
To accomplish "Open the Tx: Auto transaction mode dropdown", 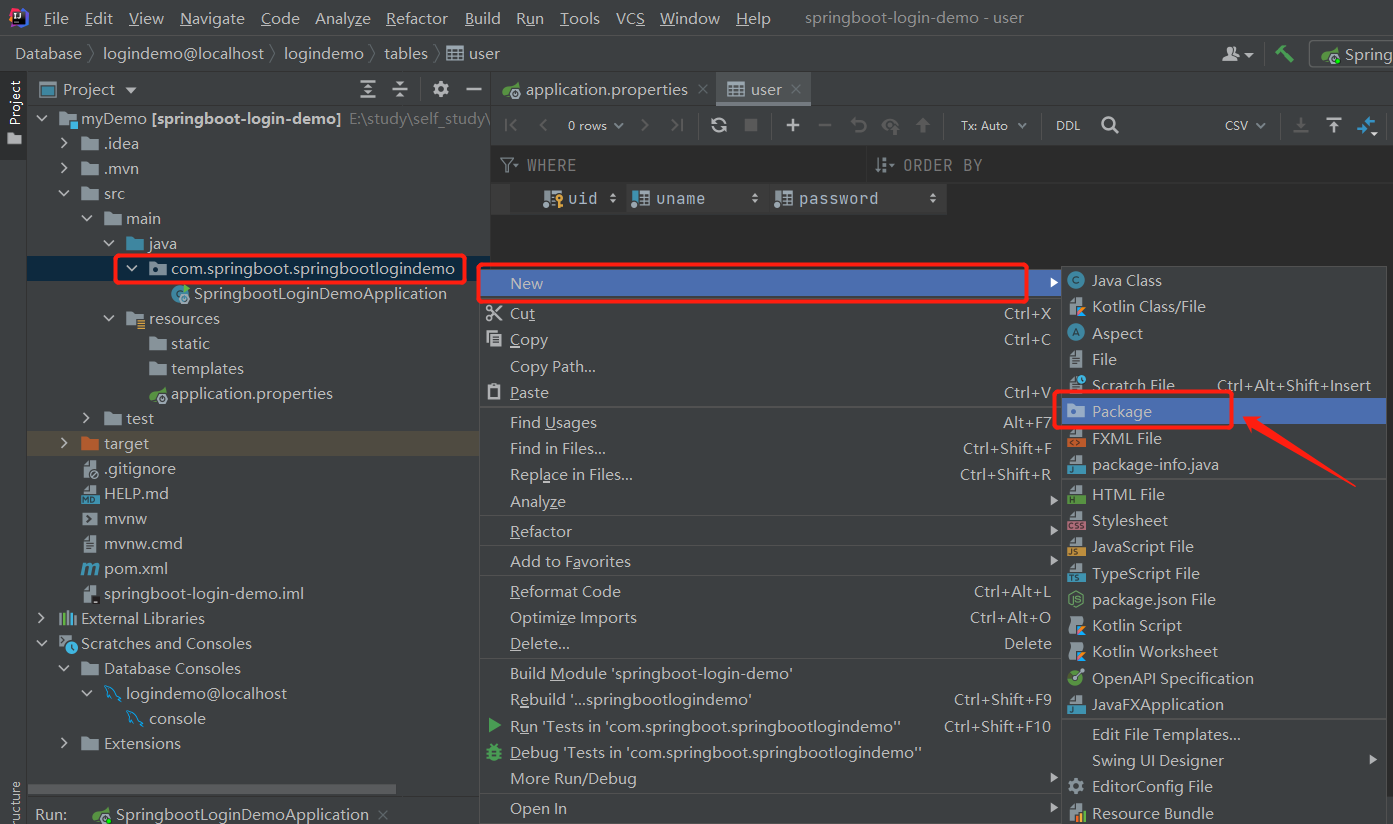I will tap(993, 126).
